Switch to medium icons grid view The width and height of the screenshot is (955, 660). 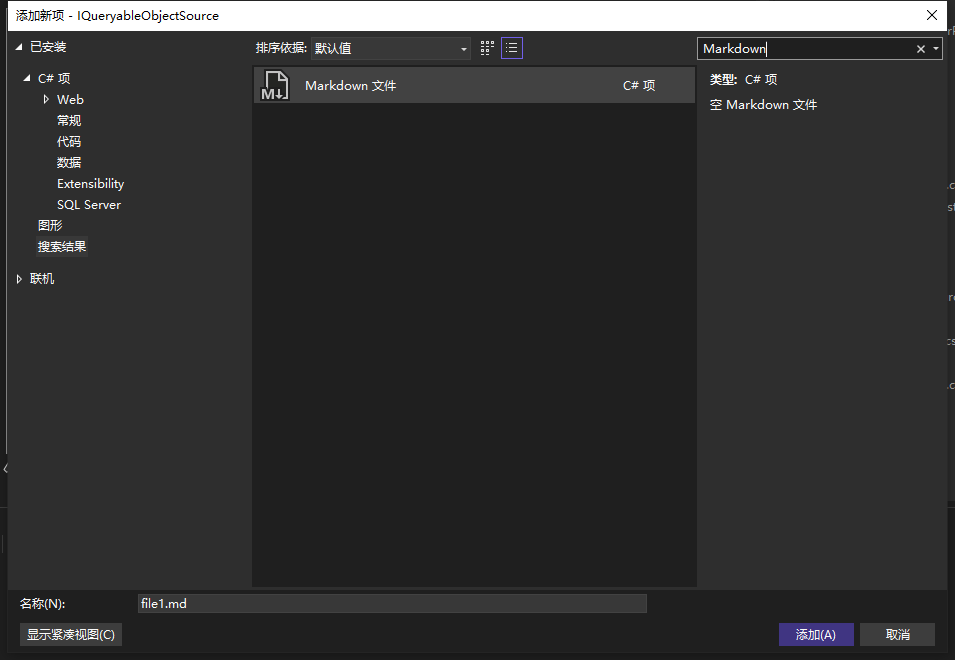pyautogui.click(x=487, y=48)
